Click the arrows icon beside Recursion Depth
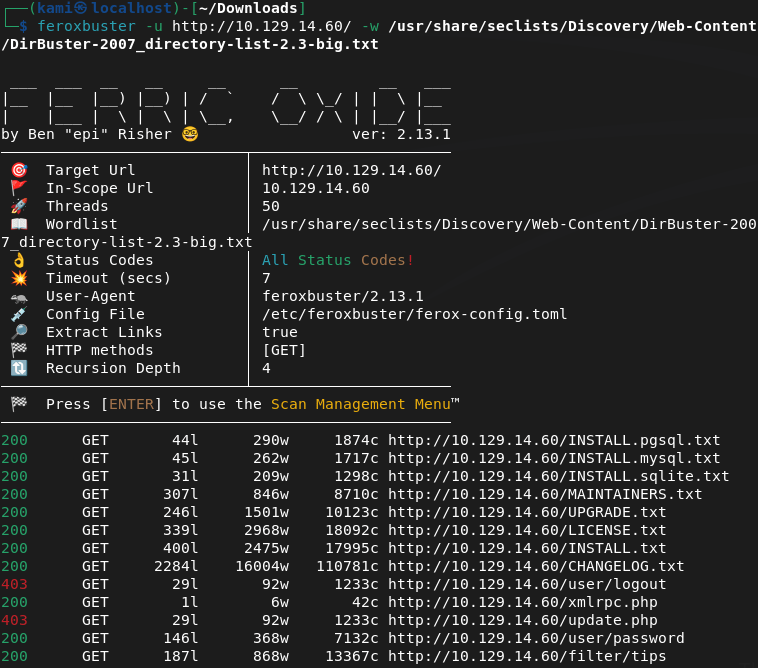The width and height of the screenshot is (758, 668). (18, 368)
